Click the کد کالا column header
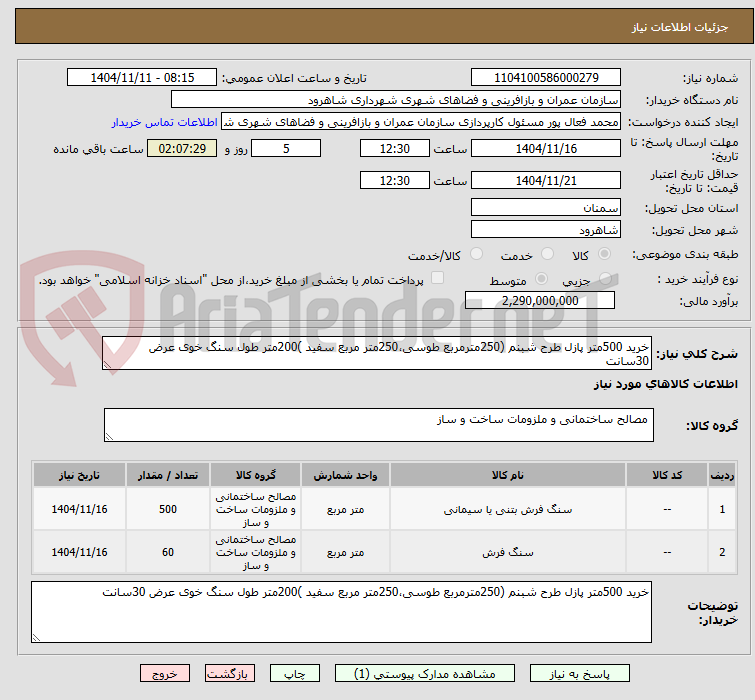The width and height of the screenshot is (755, 700). (x=667, y=476)
